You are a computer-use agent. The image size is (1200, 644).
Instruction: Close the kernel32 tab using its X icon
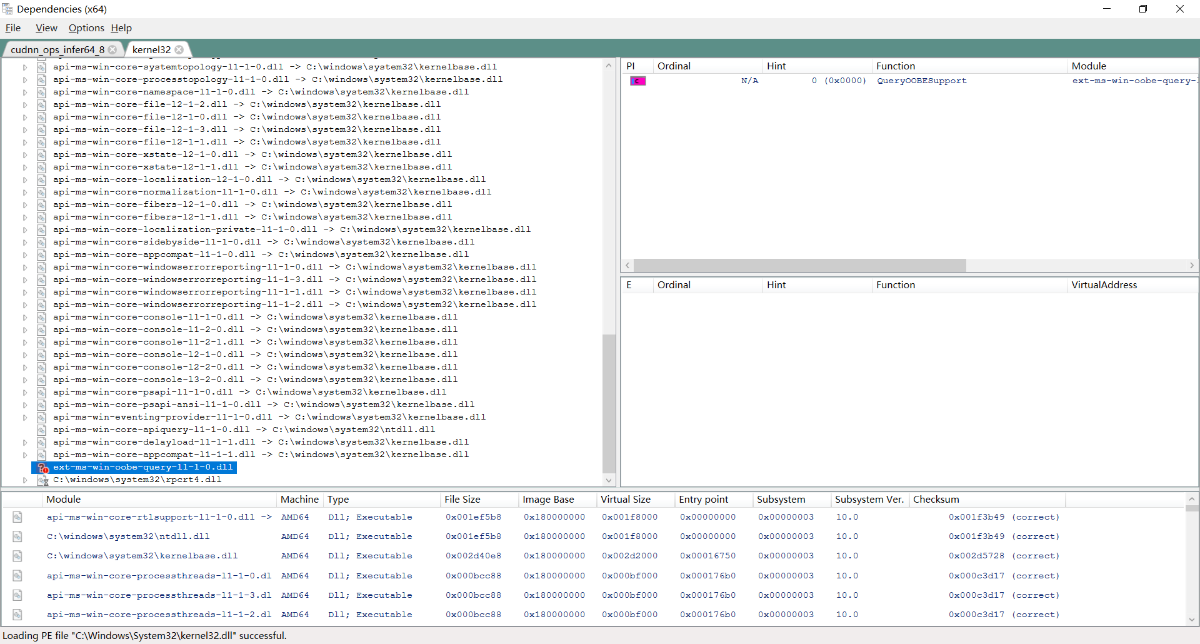[180, 49]
